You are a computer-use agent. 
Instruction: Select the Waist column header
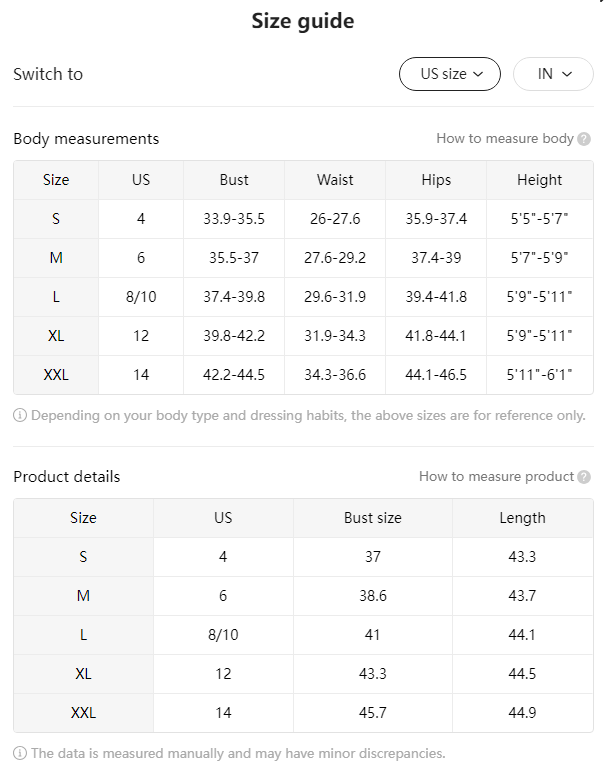tap(335, 180)
